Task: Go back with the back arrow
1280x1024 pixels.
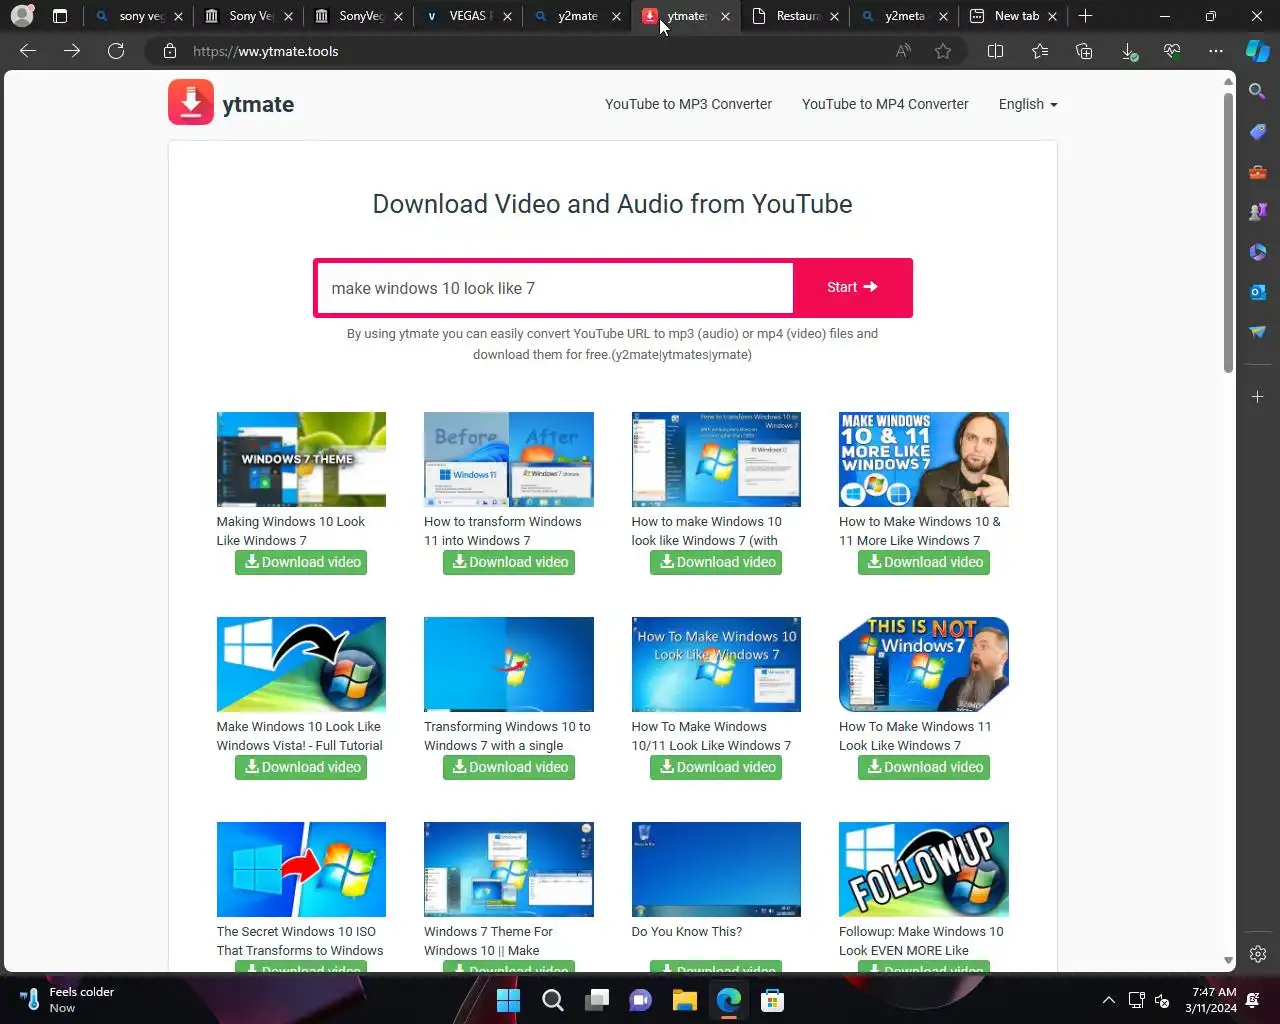Action: pos(28,51)
